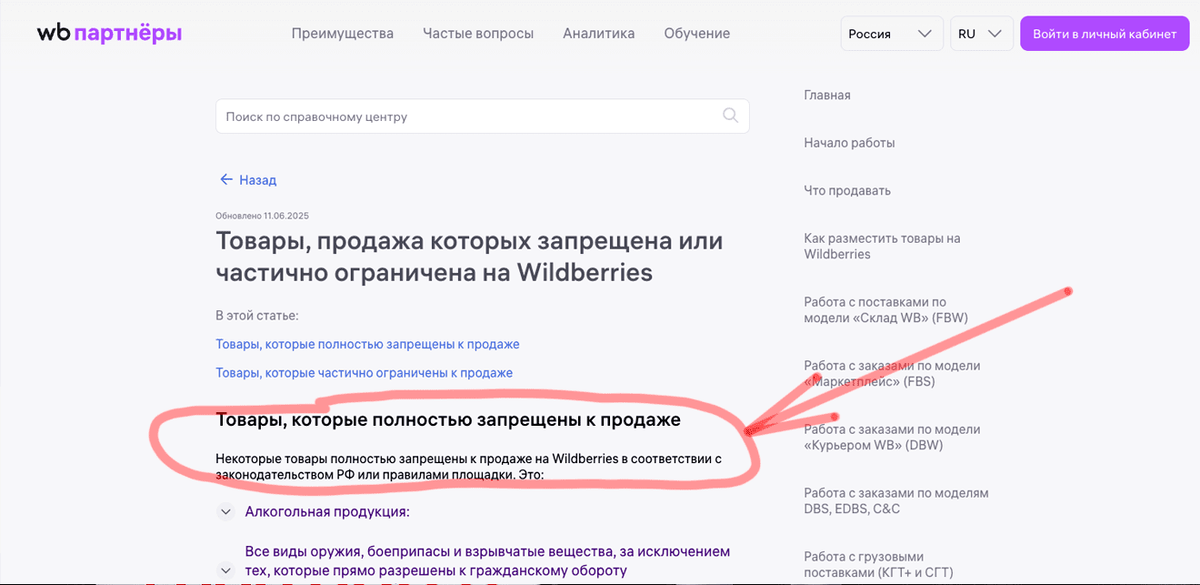
Task: Open Как разместить товары на Wildberries sidebar link
Action: pyautogui.click(x=882, y=246)
